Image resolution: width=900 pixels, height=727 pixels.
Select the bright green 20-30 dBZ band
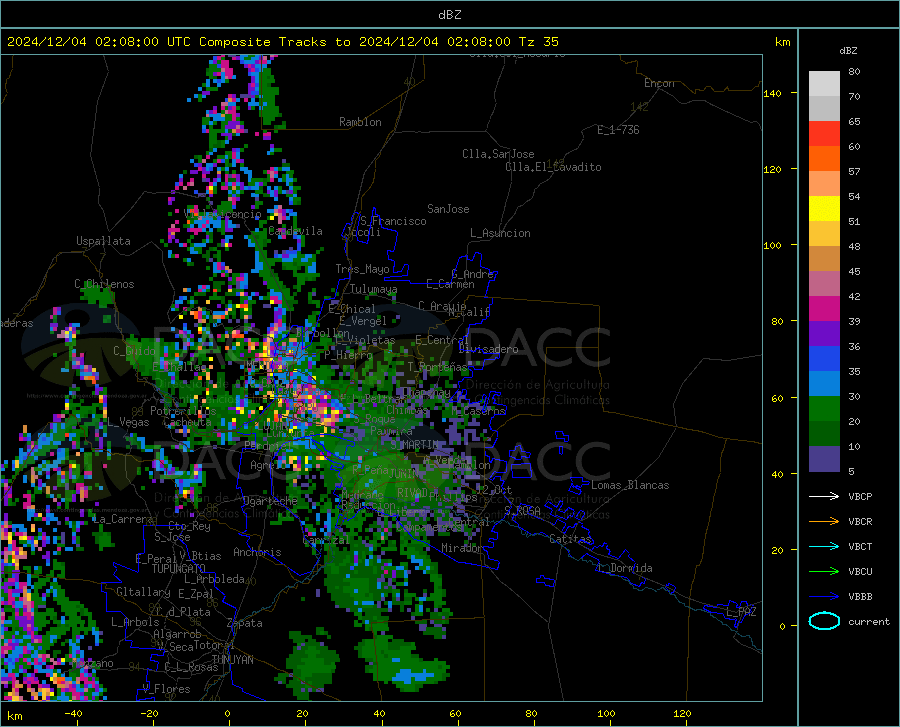(x=824, y=409)
